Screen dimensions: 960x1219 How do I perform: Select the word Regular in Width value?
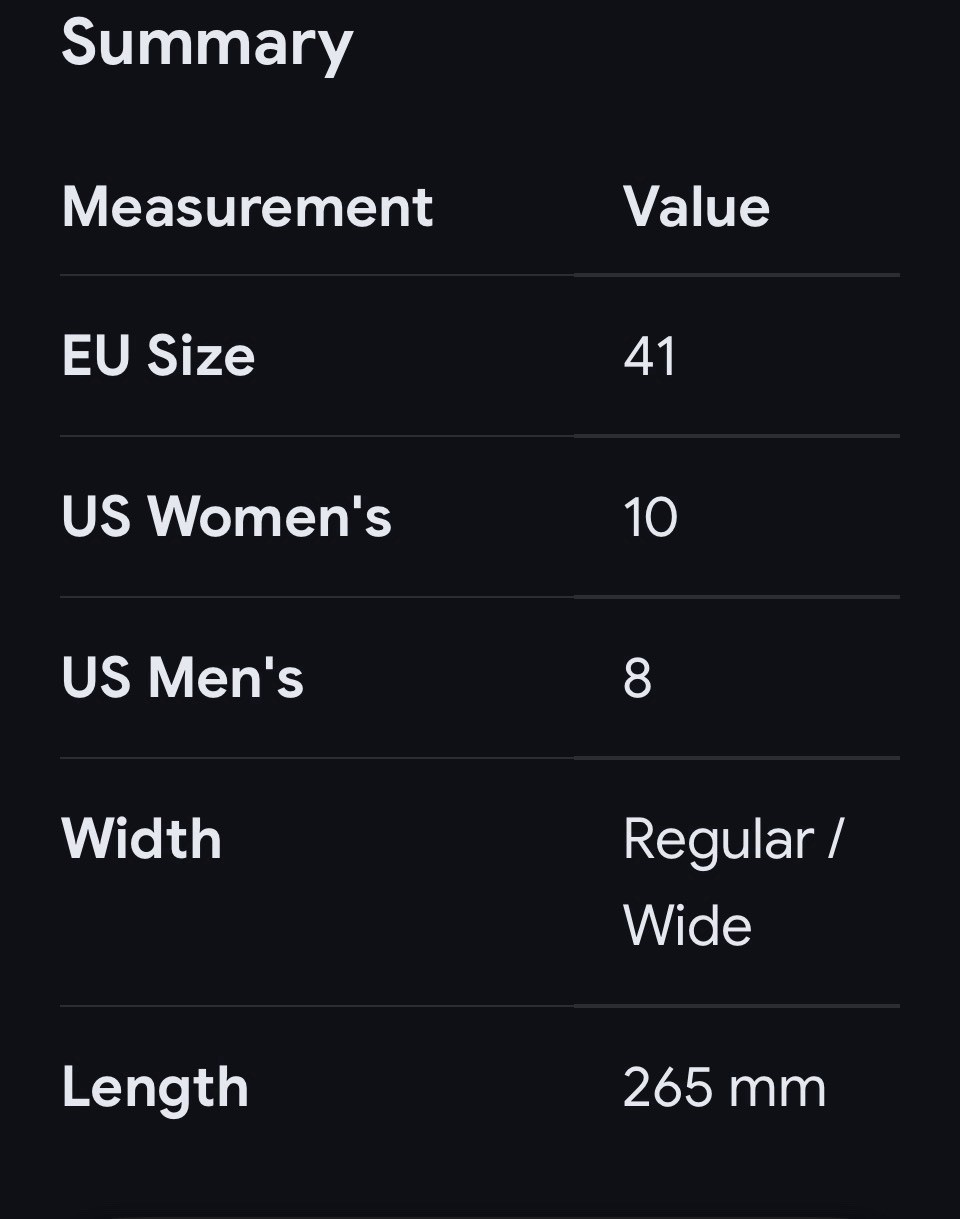click(x=717, y=841)
